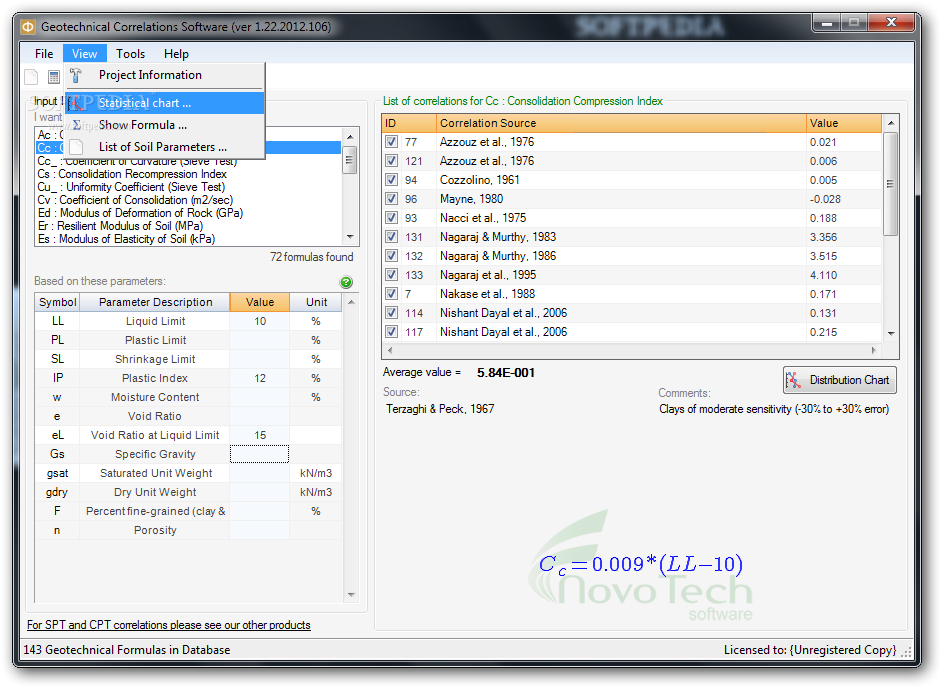Screen dimensions: 942x688
Task: Click the application icon in title bar
Action: click(x=28, y=27)
